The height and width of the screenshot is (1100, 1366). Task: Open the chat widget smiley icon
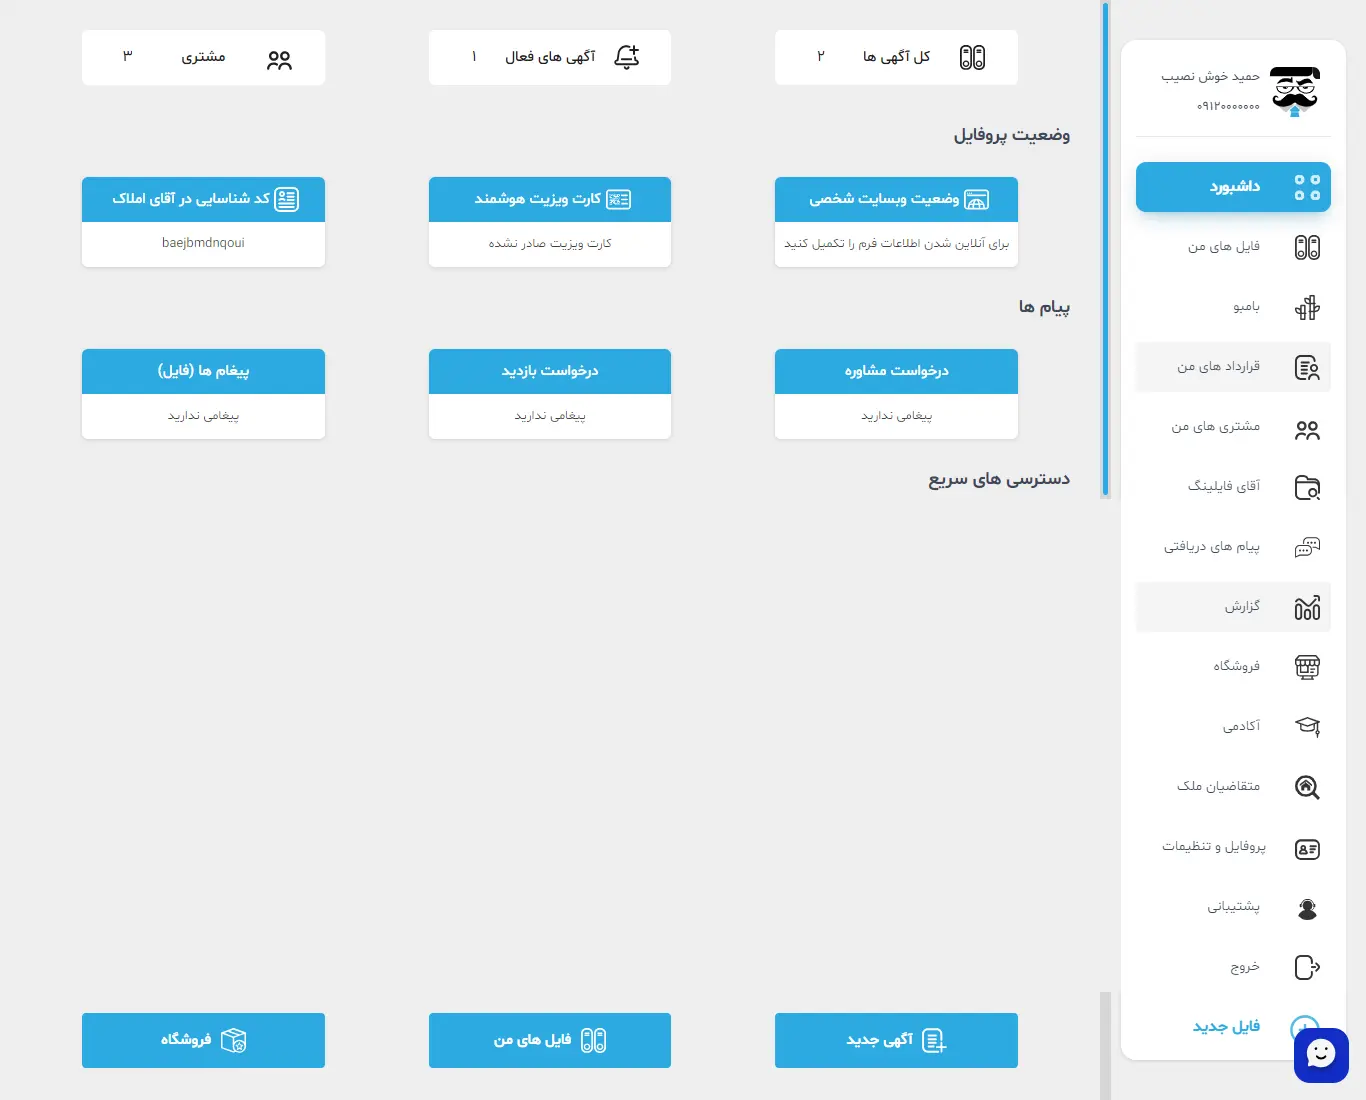pyautogui.click(x=1321, y=1054)
